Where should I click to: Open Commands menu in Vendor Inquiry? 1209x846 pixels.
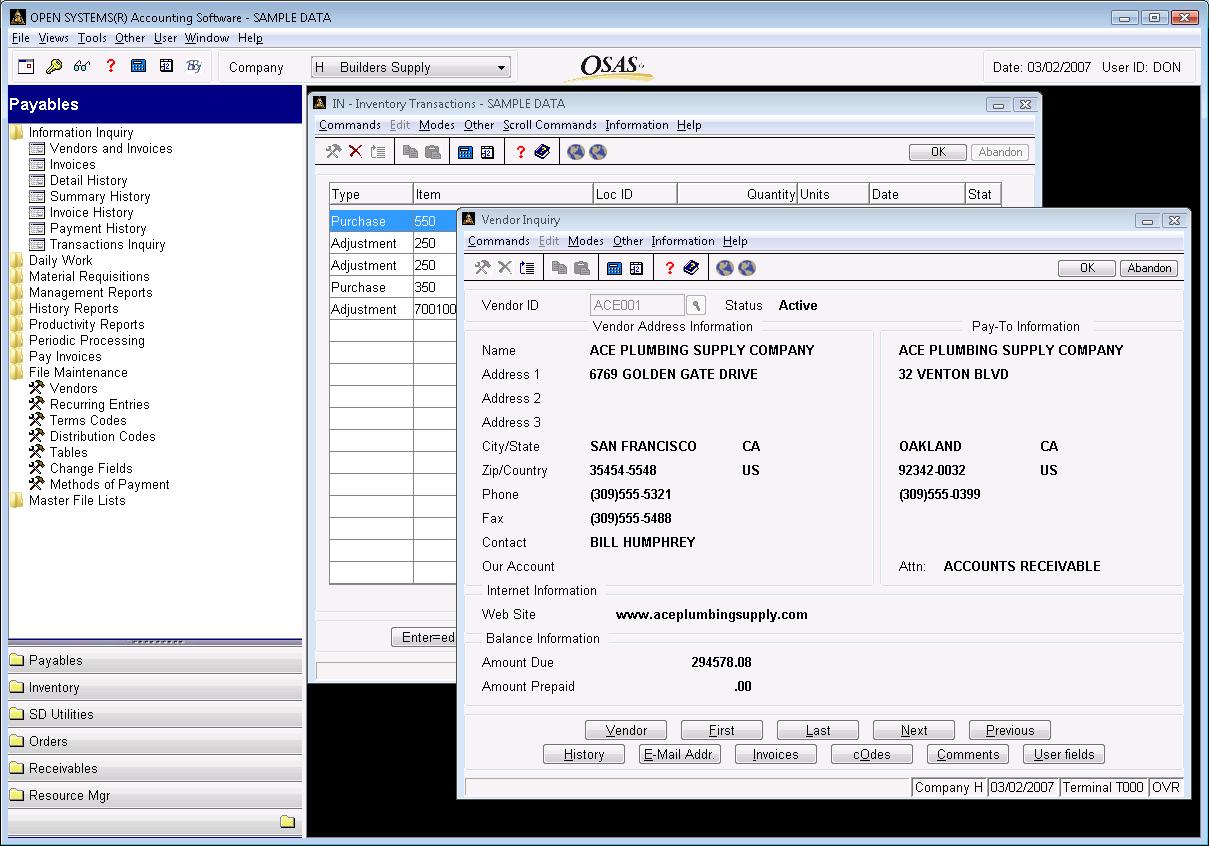click(x=498, y=241)
